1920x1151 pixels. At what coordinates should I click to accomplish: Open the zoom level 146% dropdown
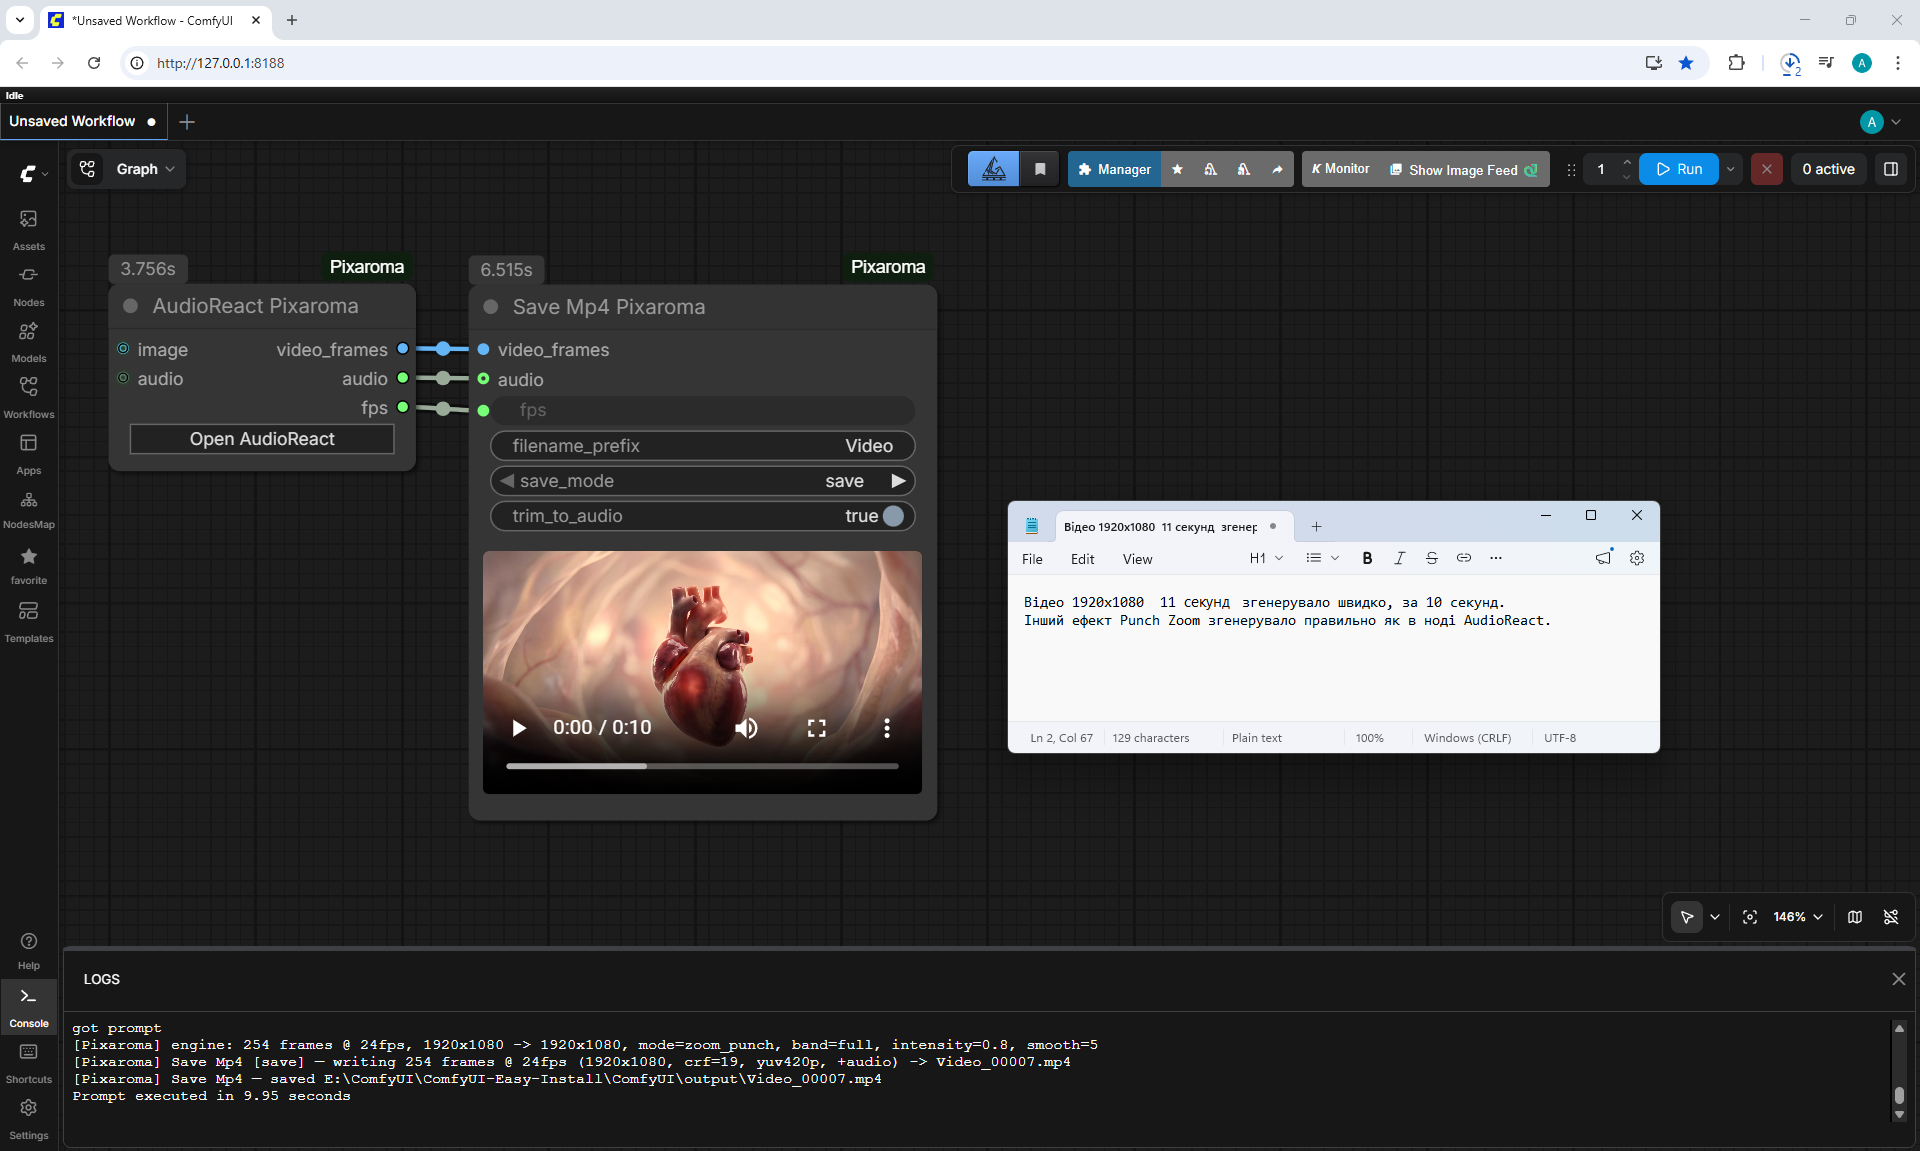point(1798,917)
